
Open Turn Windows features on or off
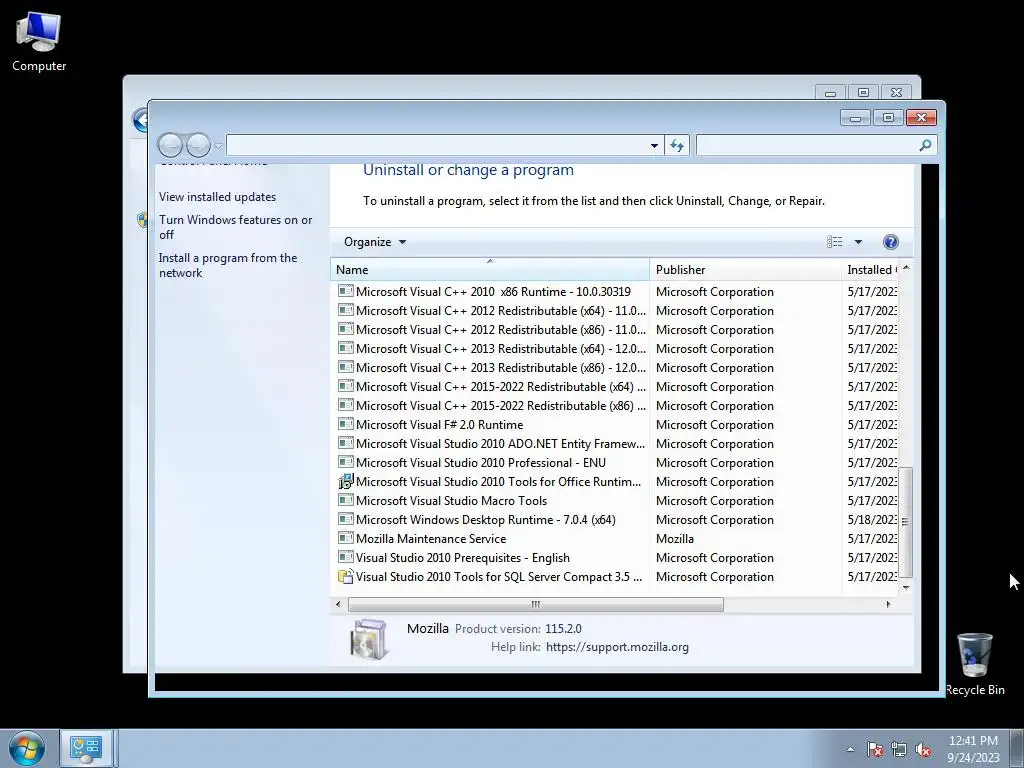tap(236, 227)
